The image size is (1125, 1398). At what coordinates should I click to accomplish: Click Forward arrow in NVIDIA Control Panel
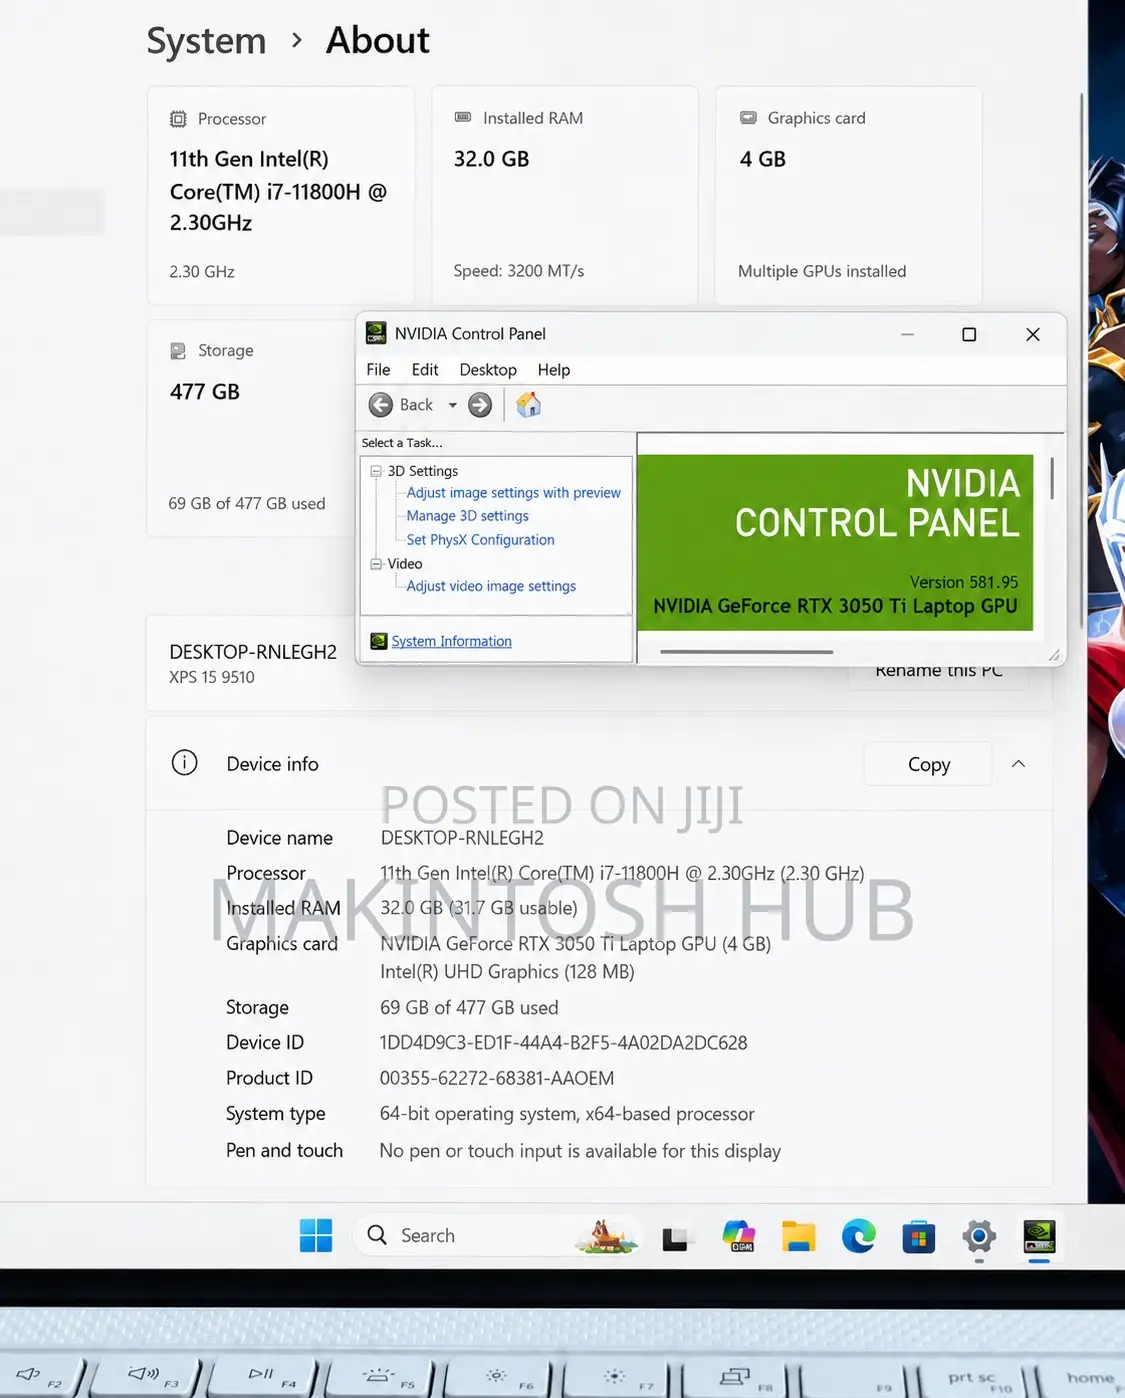coord(480,405)
